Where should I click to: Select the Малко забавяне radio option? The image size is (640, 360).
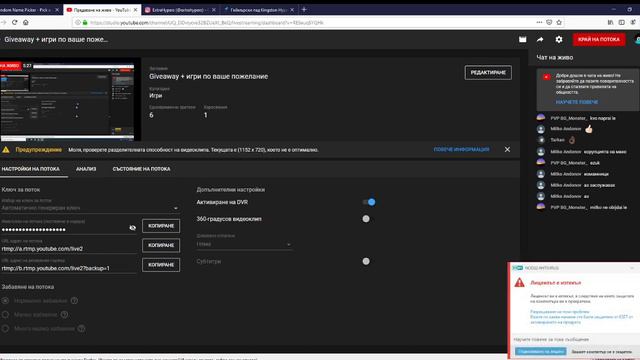coord(5,315)
